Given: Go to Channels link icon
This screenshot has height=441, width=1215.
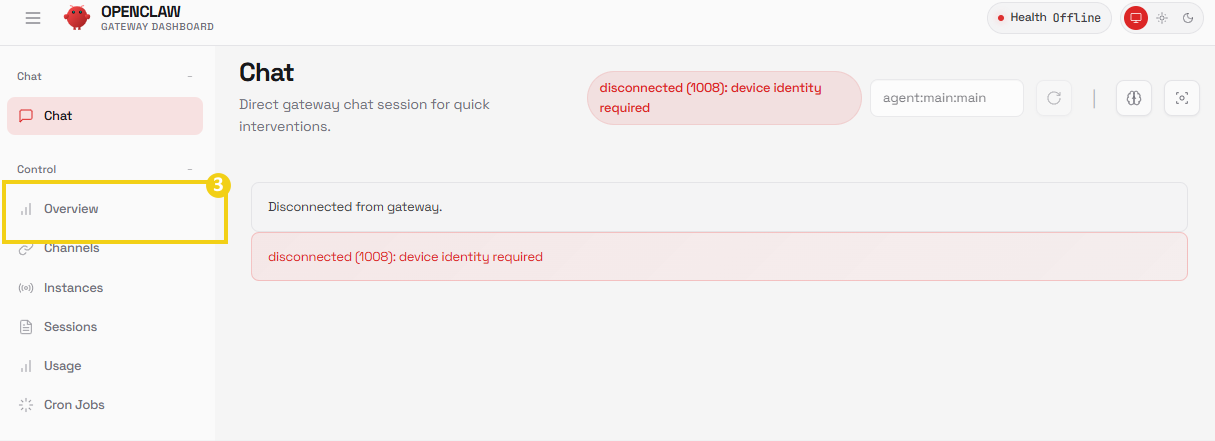Looking at the screenshot, I should pos(26,248).
